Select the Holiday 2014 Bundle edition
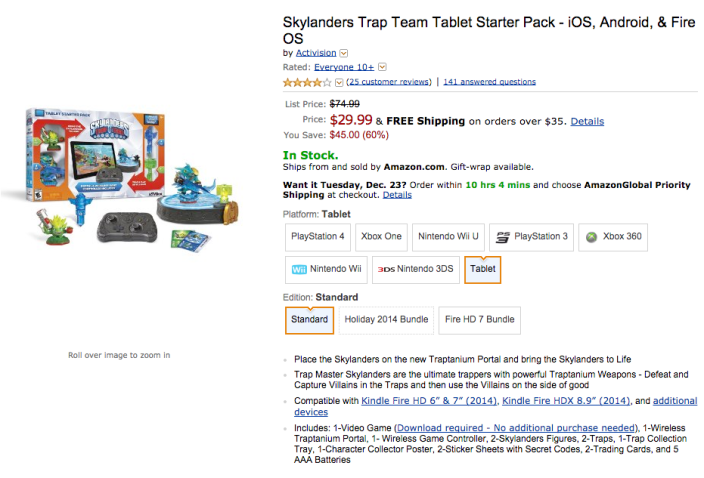This screenshot has width=704, height=478. 385,320
